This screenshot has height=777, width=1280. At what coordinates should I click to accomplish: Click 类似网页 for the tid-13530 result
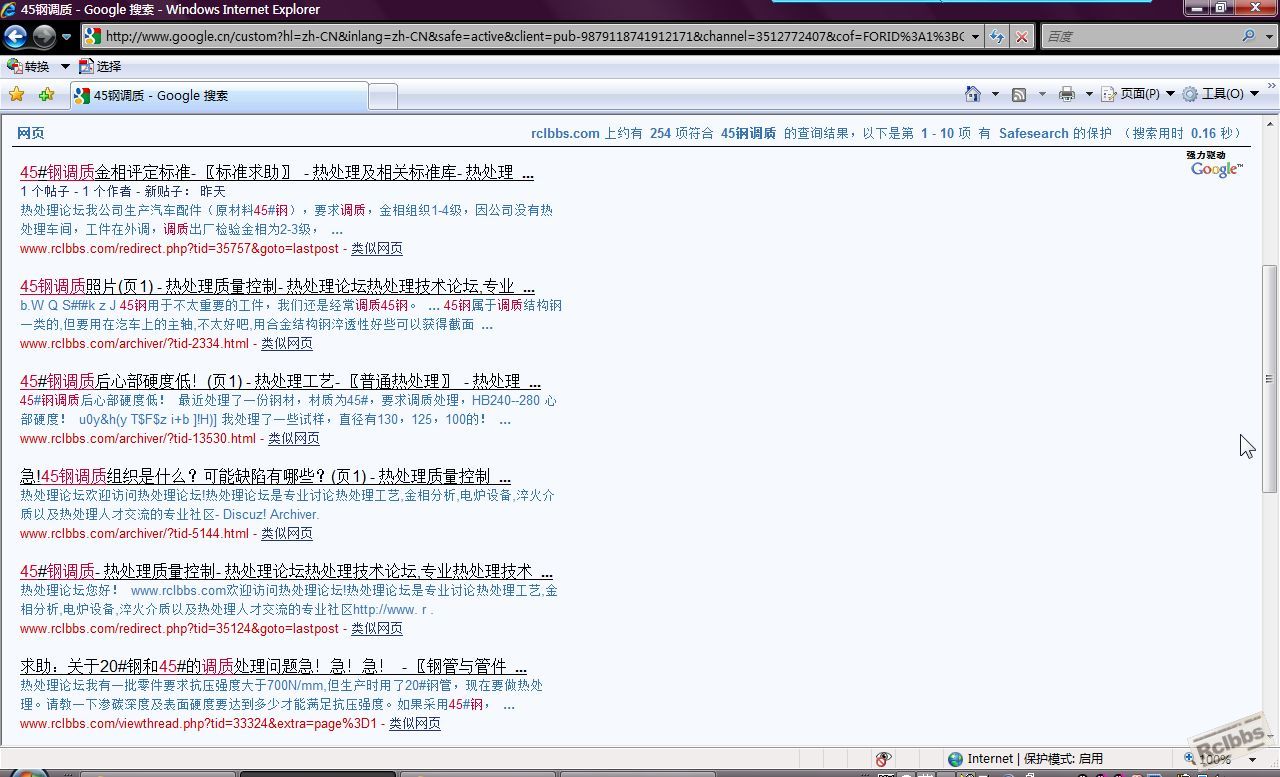294,438
